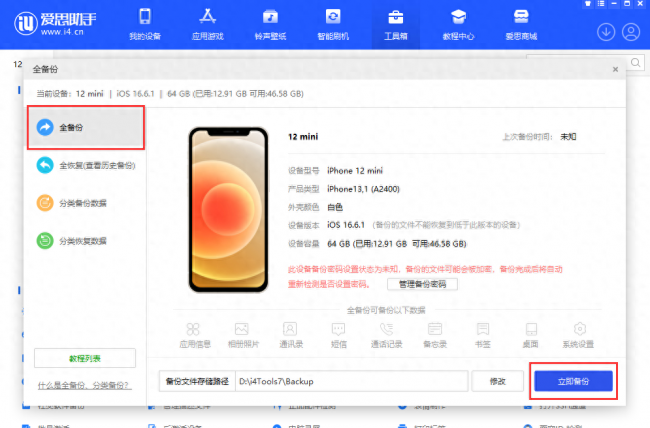Click the backup path field D:\i4Tools7\Backup
This screenshot has height=428, width=650.
coord(352,381)
